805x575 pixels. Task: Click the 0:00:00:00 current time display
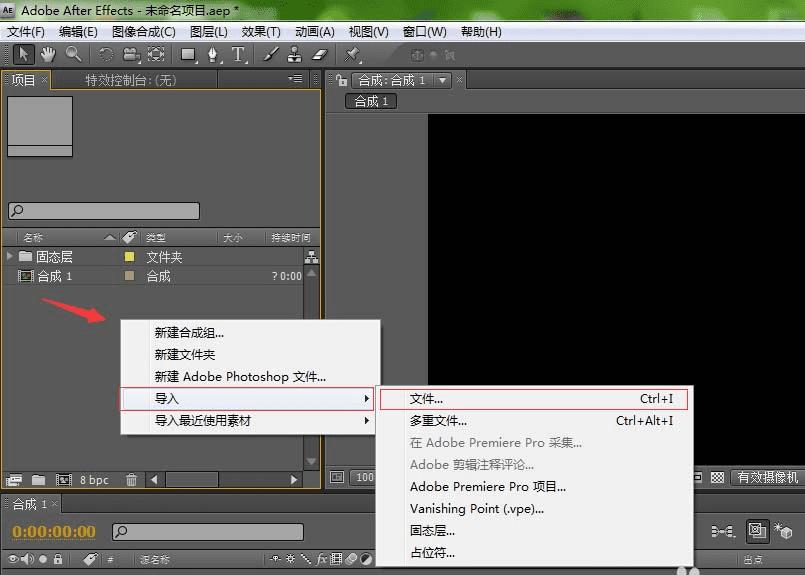pyautogui.click(x=54, y=531)
